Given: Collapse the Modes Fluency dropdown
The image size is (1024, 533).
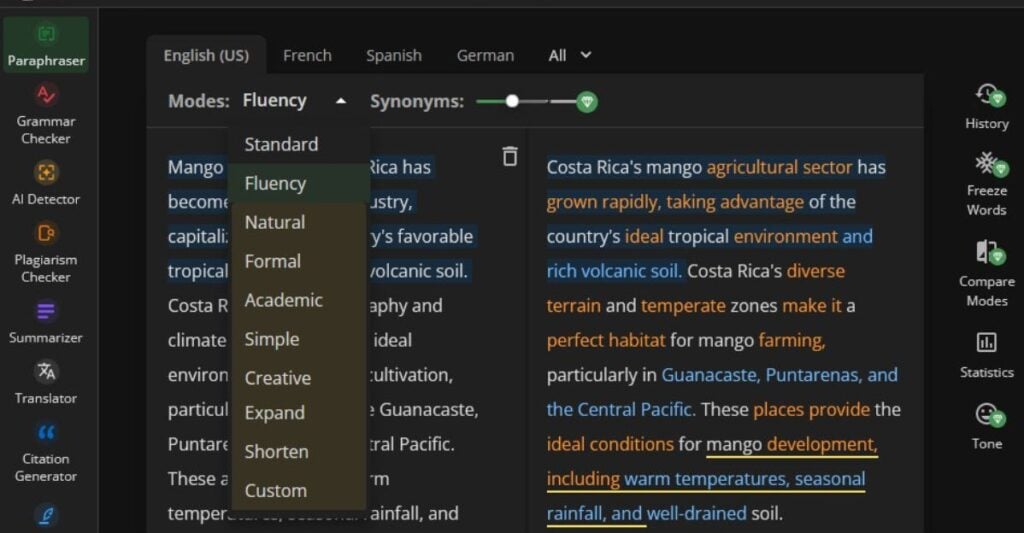Looking at the screenshot, I should click(295, 101).
